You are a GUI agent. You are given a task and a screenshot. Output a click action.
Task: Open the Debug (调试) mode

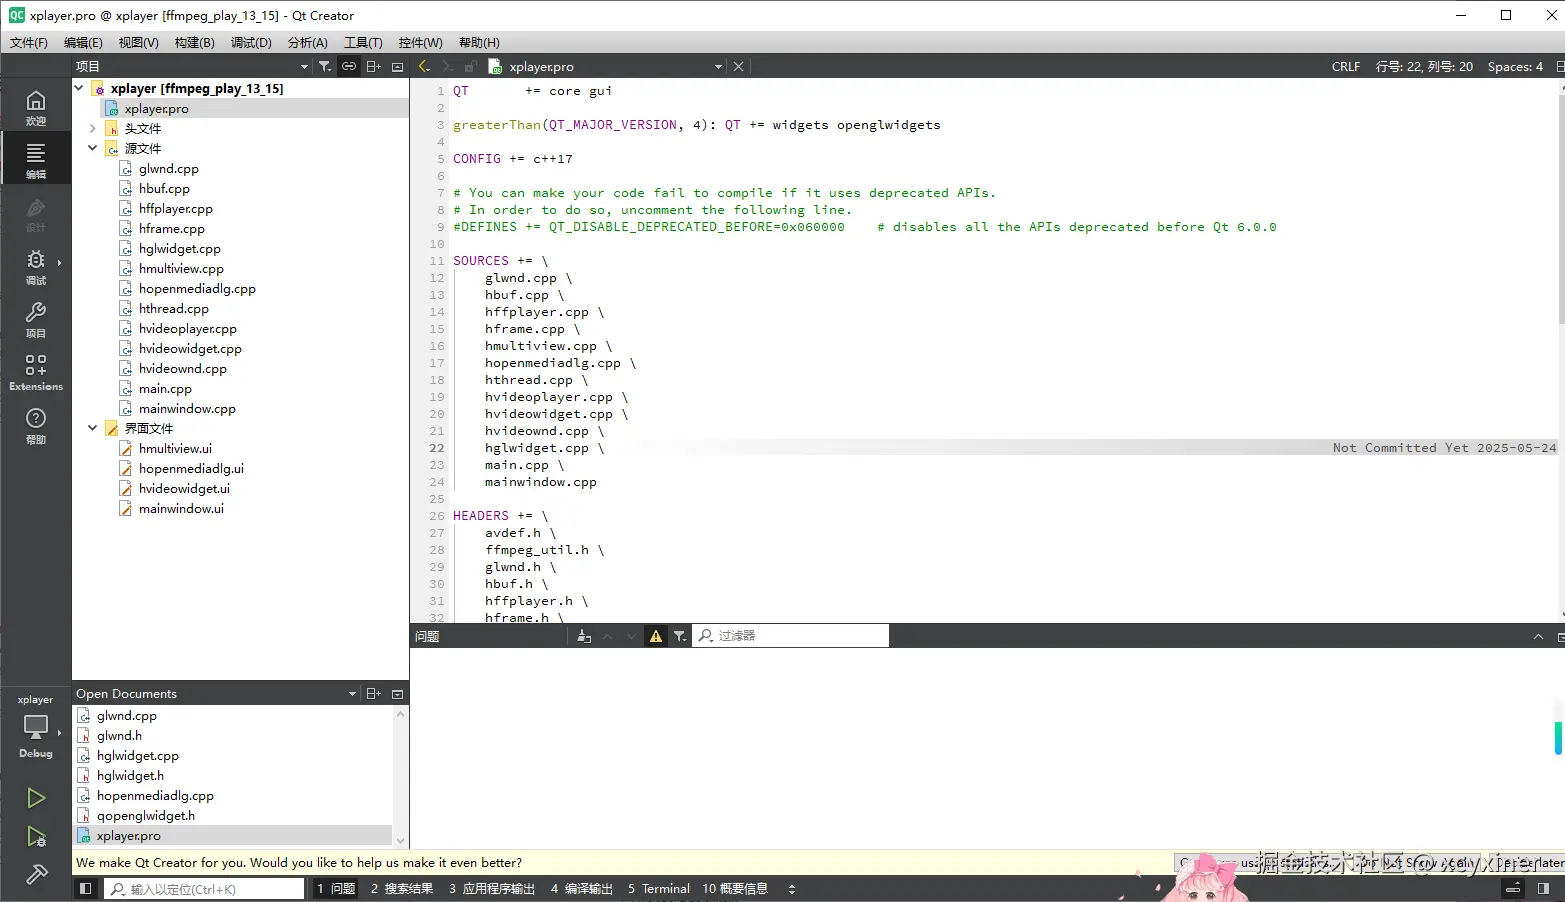click(36, 267)
